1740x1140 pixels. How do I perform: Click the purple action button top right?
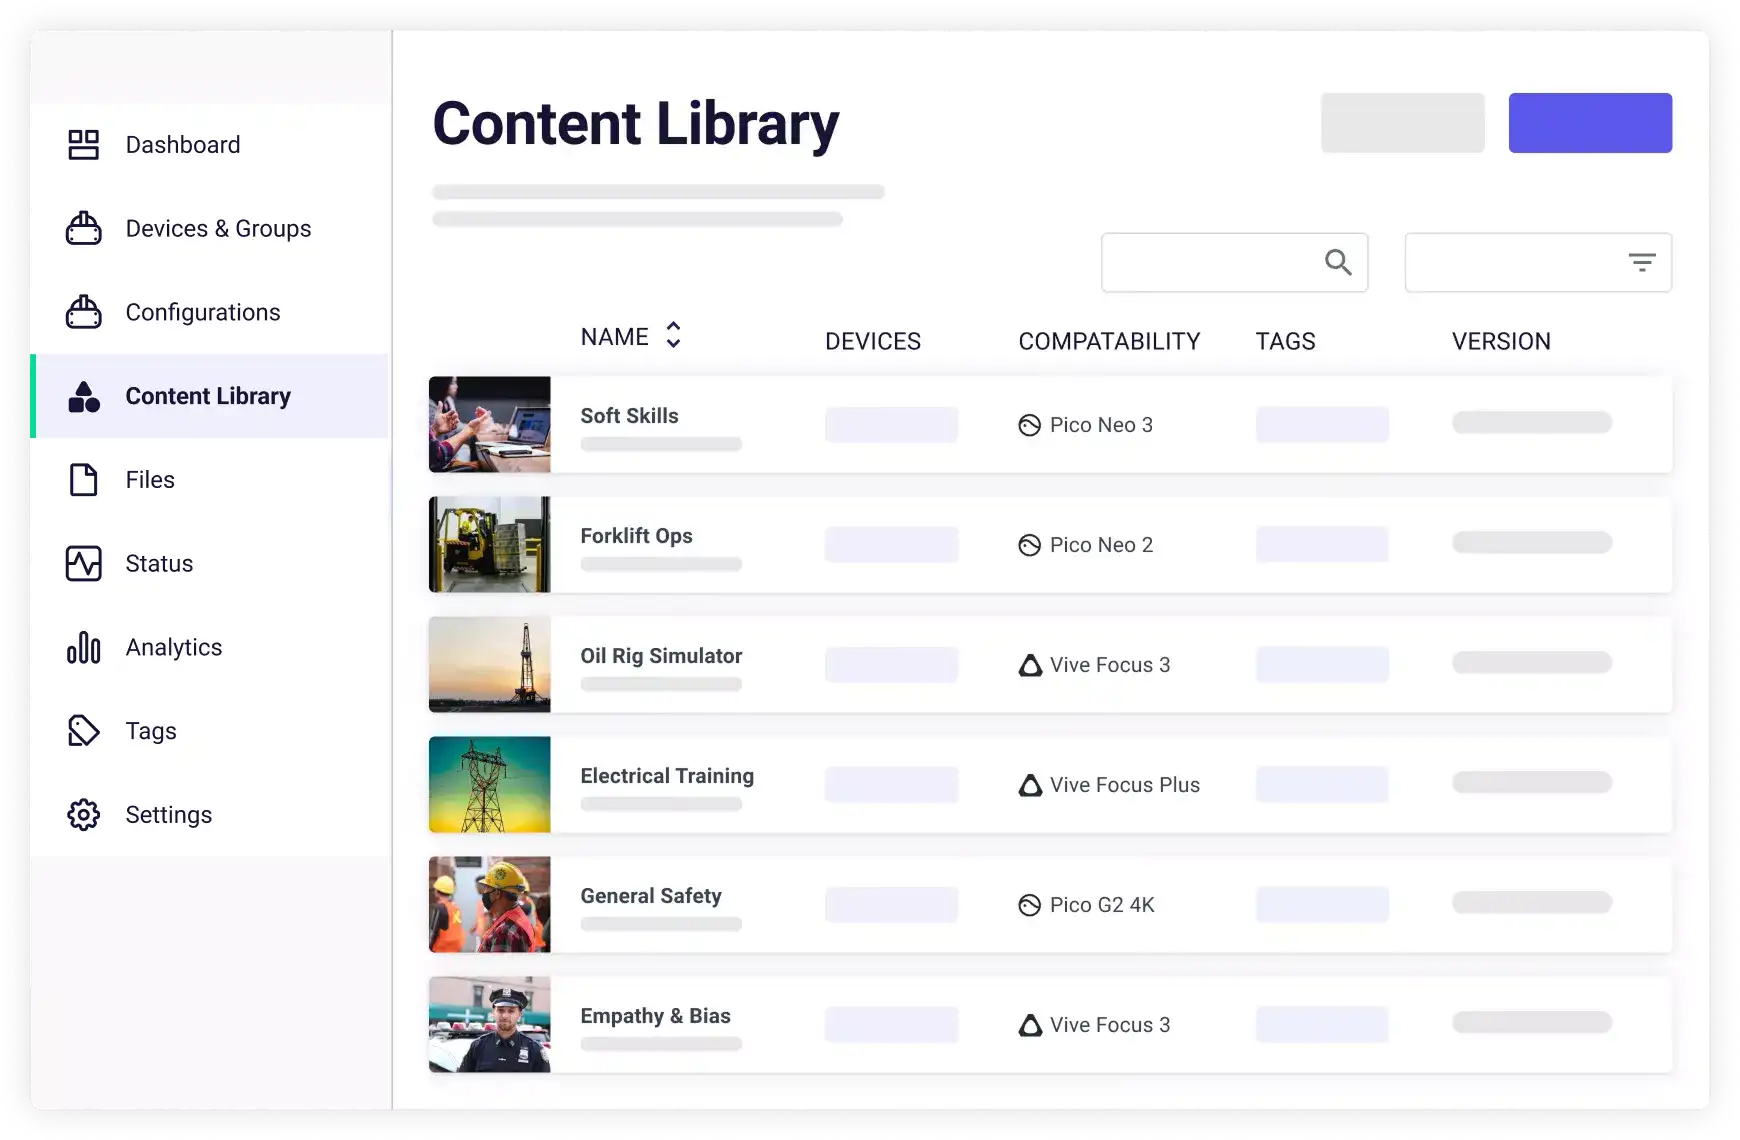[x=1590, y=122]
